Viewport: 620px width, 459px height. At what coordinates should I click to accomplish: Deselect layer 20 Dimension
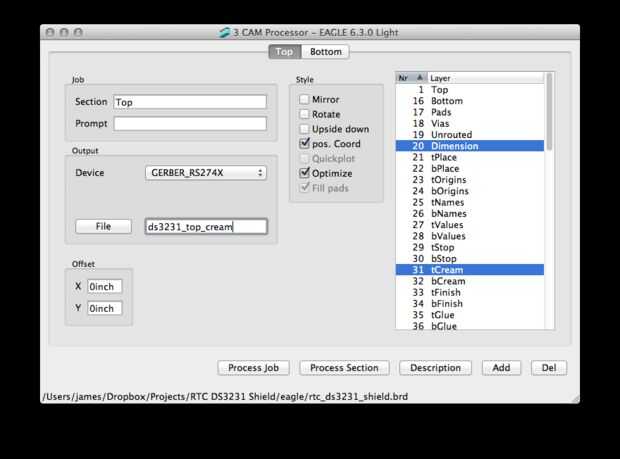pos(470,146)
